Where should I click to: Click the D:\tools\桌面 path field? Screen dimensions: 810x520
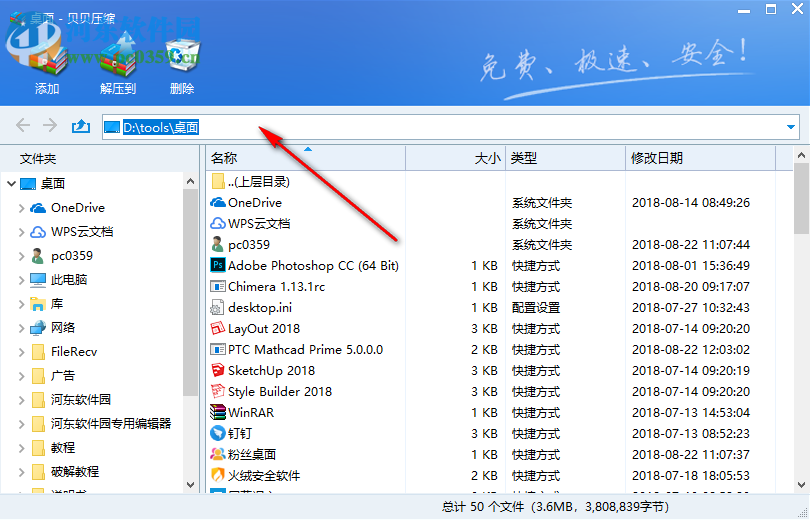click(450, 127)
